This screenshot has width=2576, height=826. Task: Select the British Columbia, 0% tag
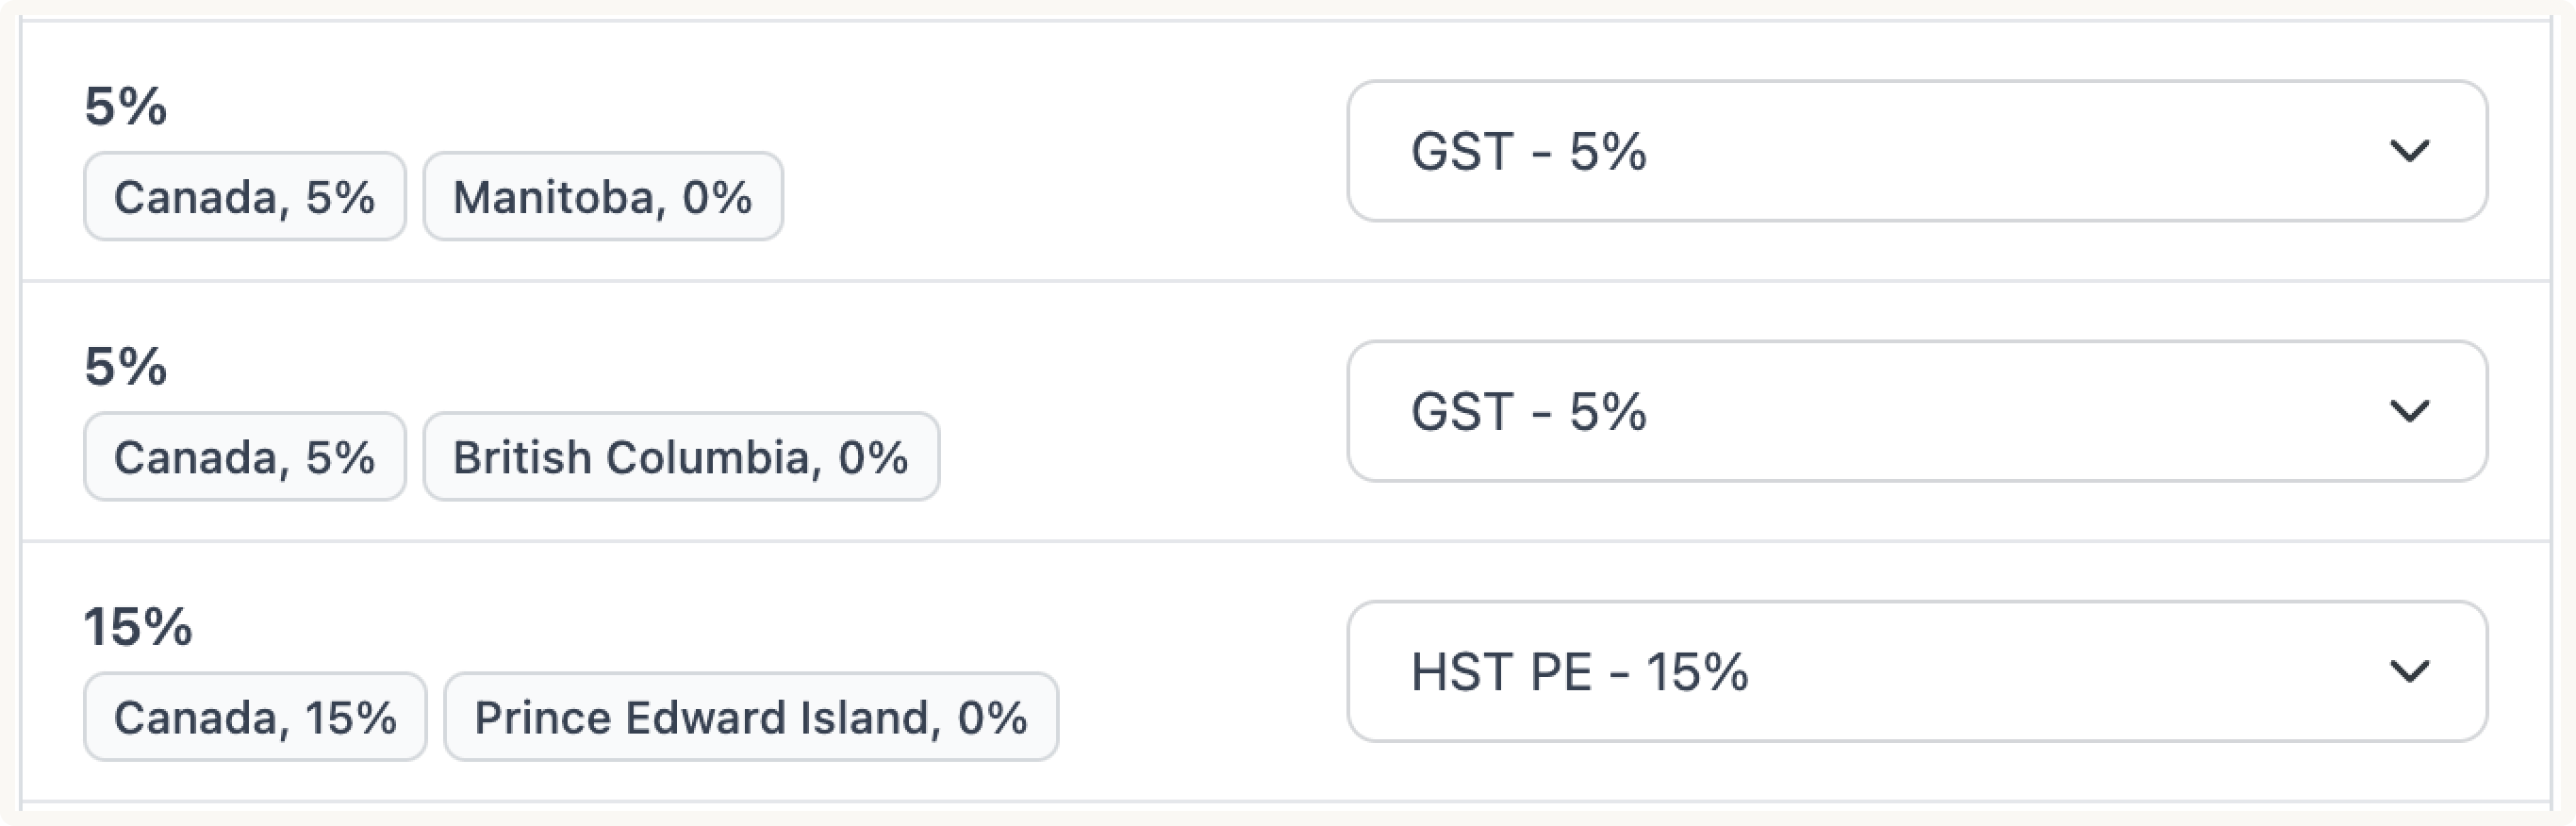click(x=680, y=457)
